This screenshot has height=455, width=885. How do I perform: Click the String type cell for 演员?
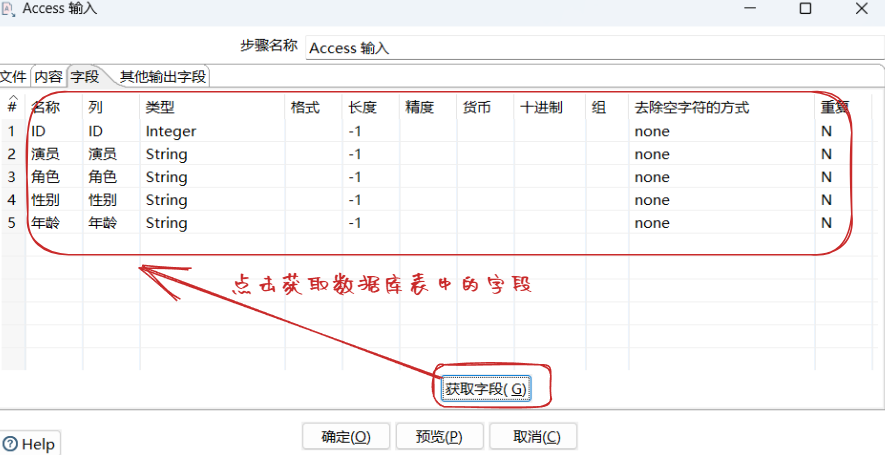click(x=212, y=154)
